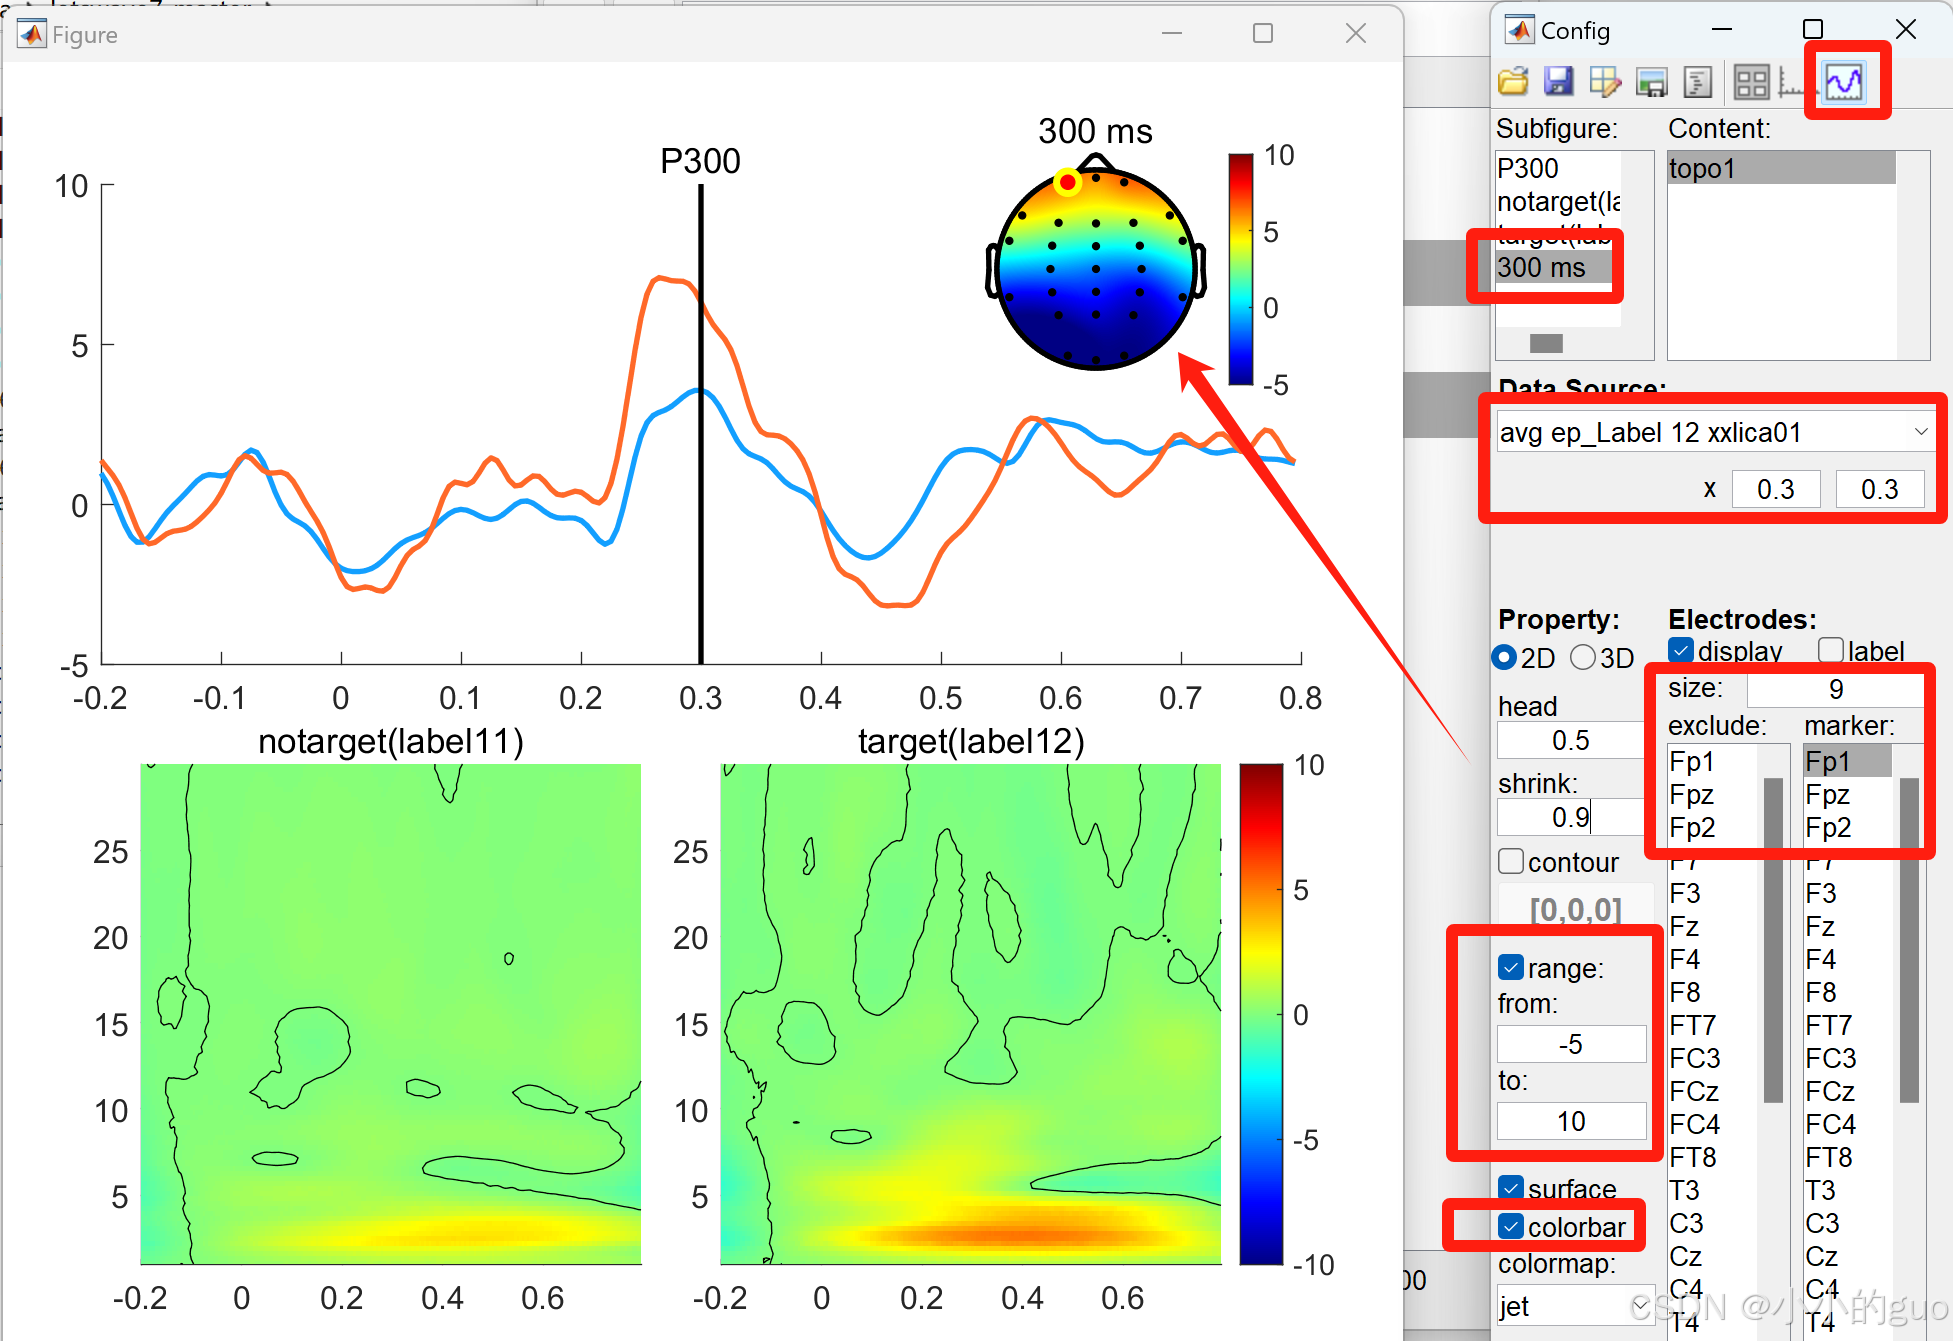Select F3 in exclude list
The image size is (1953, 1341).
coord(1712,892)
